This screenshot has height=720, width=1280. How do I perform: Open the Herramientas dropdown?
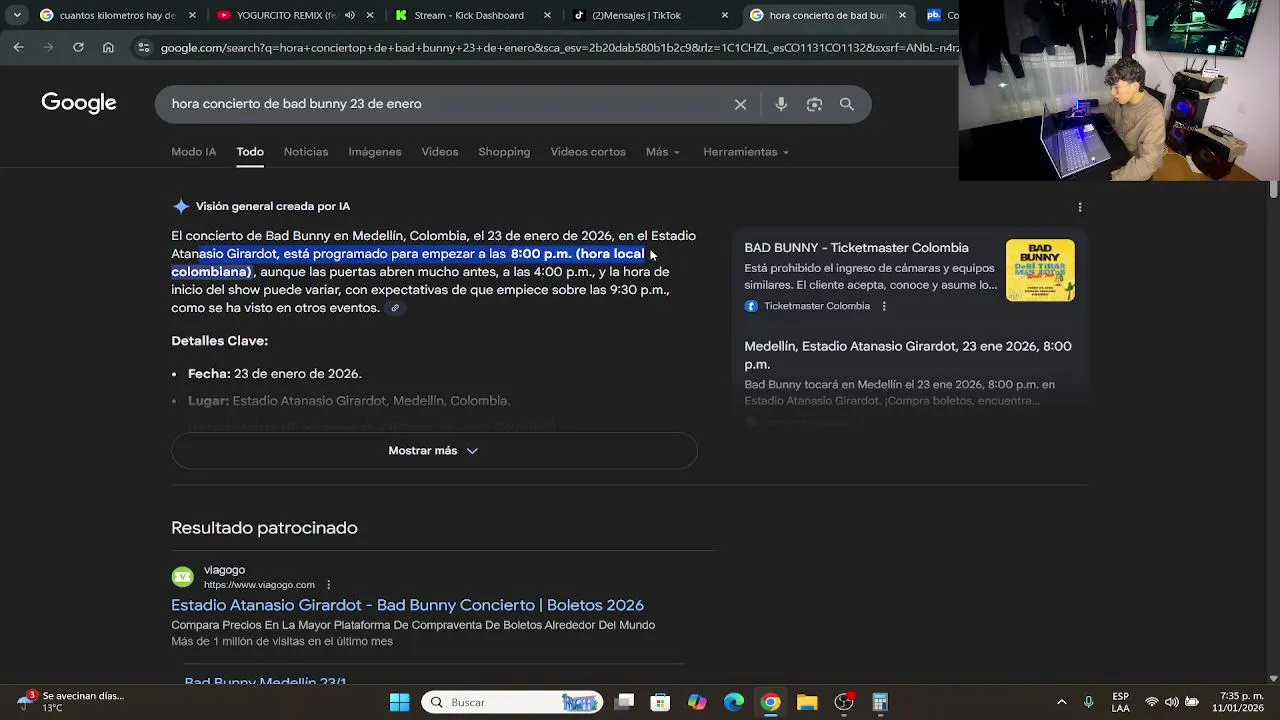(746, 152)
